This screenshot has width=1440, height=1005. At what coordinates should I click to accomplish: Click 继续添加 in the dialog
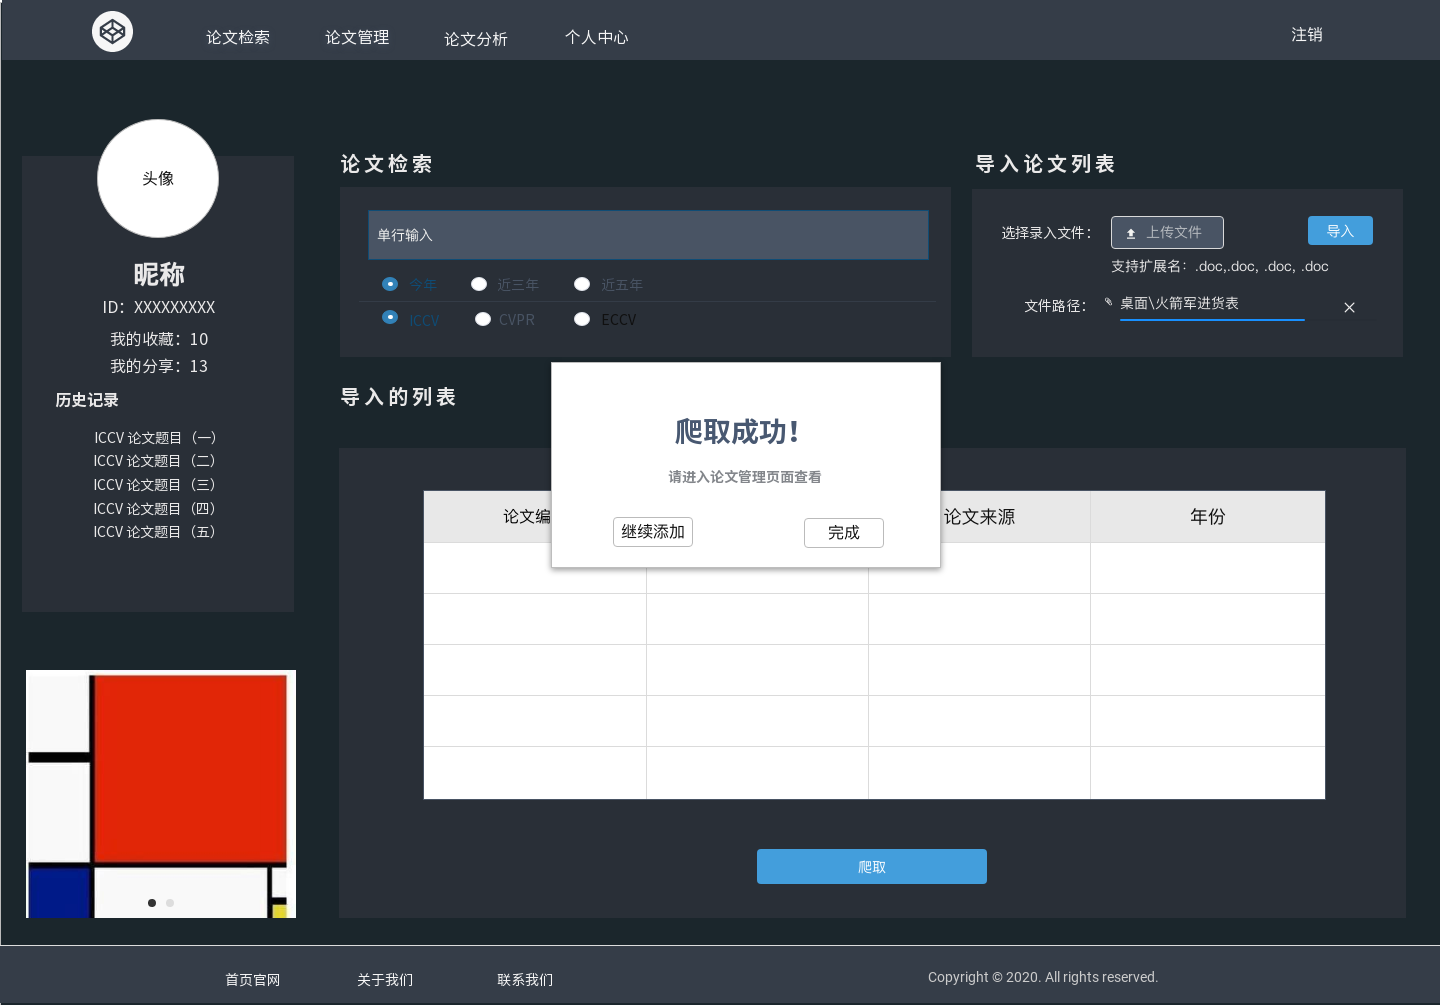pyautogui.click(x=653, y=532)
